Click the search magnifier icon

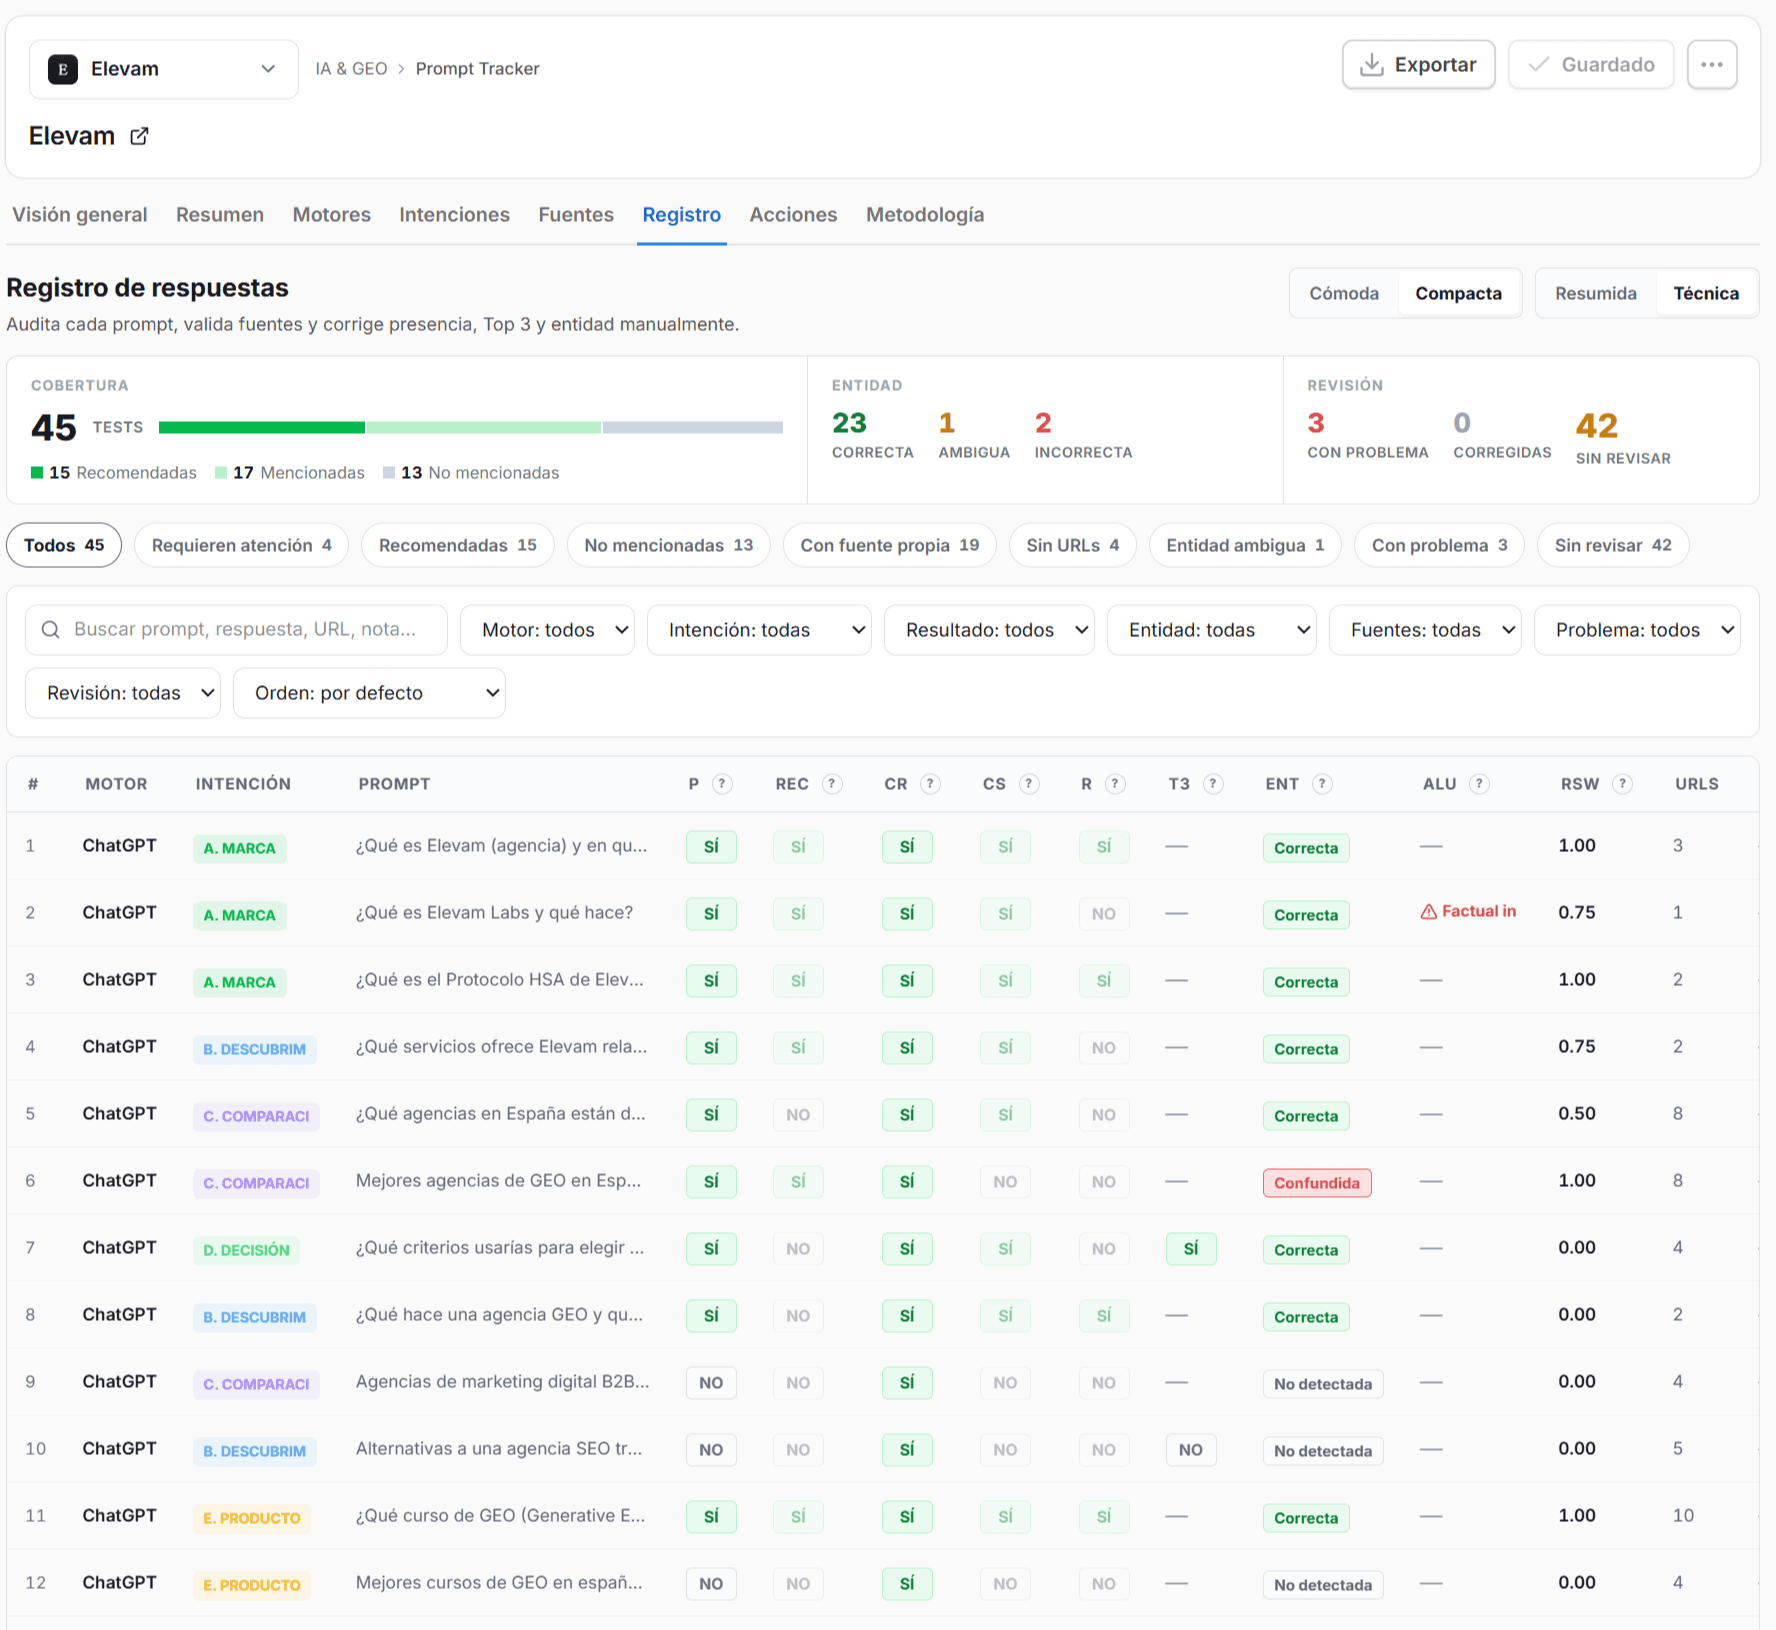[x=50, y=630]
